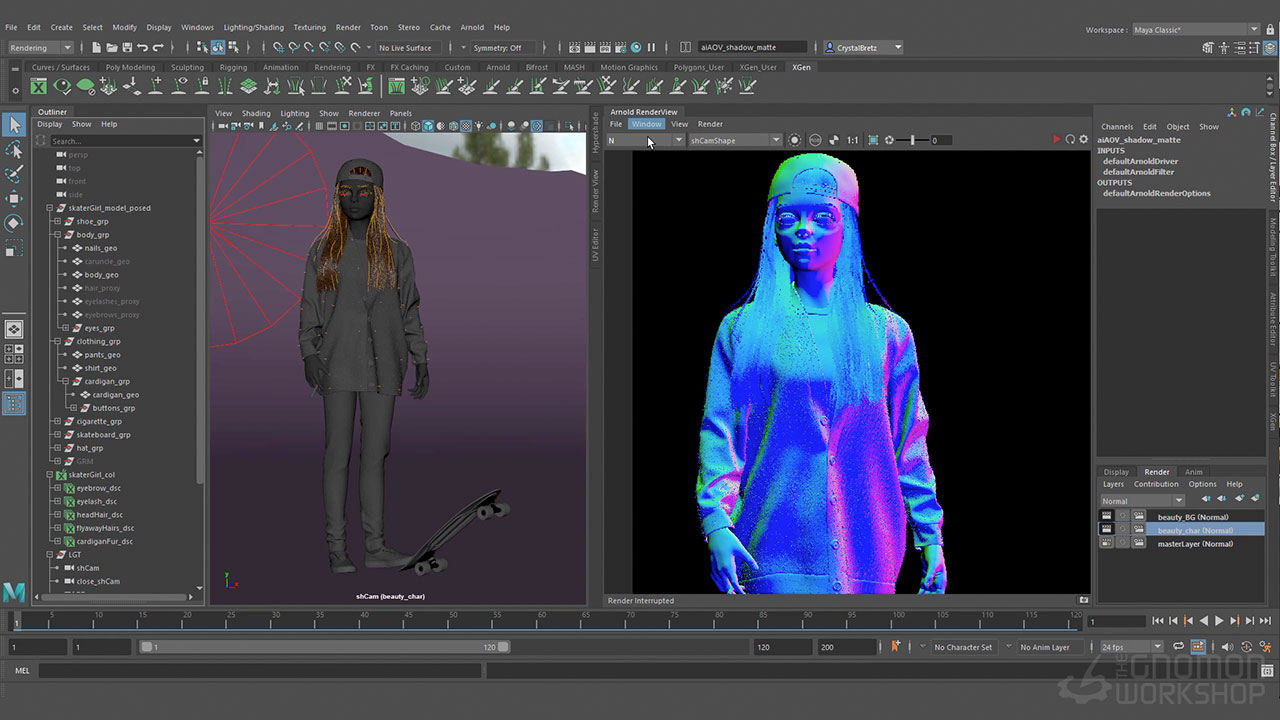Select the beauty_BG render layer
The image size is (1280, 720).
pyautogui.click(x=1192, y=517)
